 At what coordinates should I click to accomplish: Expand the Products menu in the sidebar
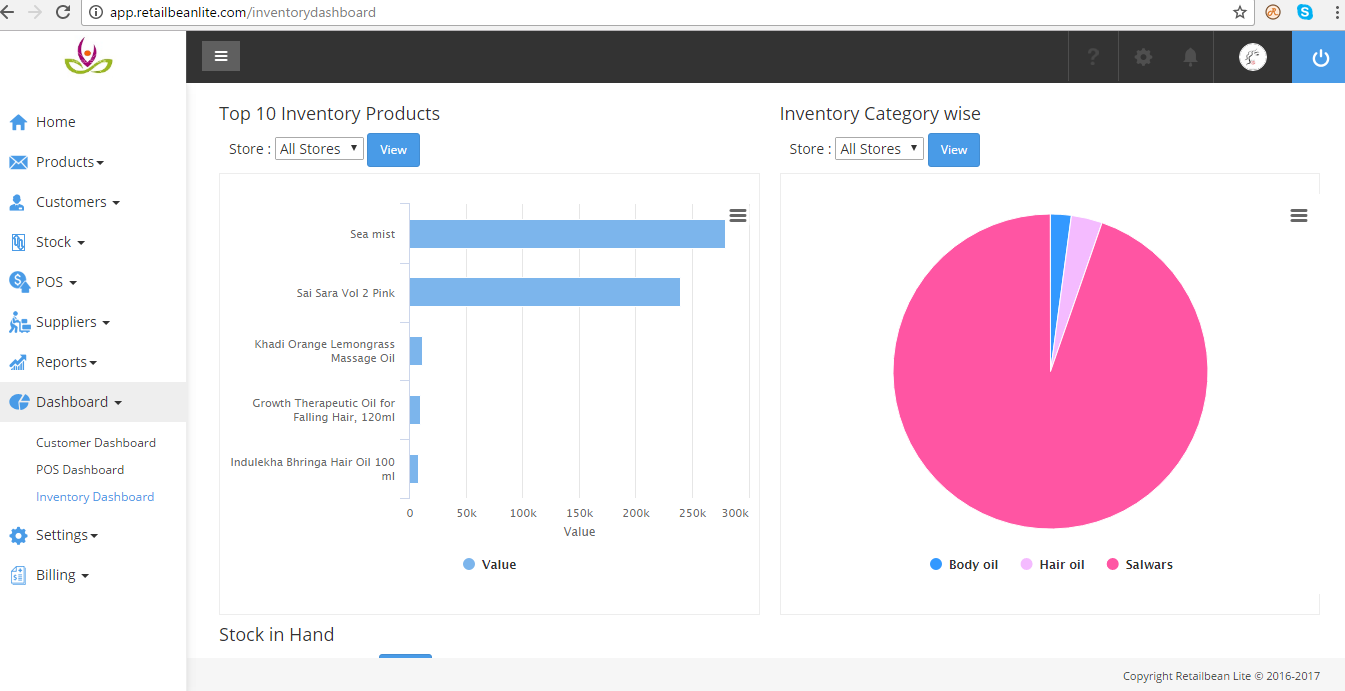point(70,161)
